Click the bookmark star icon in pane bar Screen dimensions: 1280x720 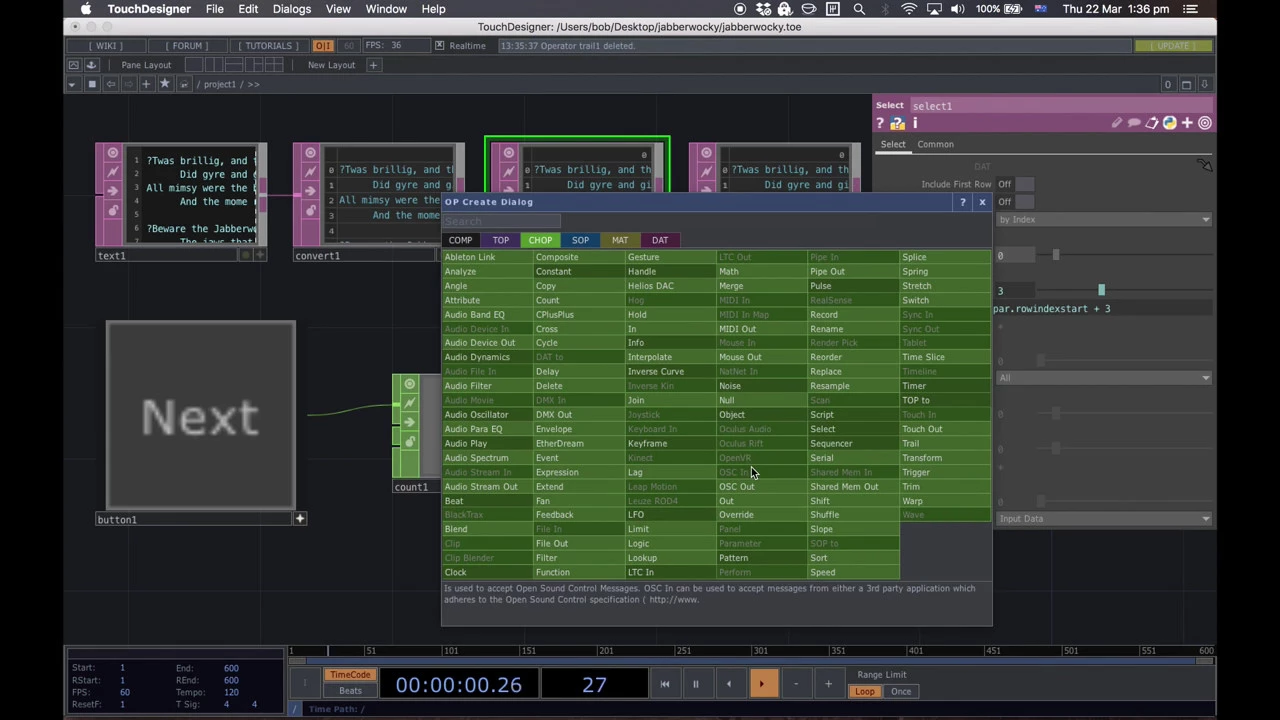(165, 84)
